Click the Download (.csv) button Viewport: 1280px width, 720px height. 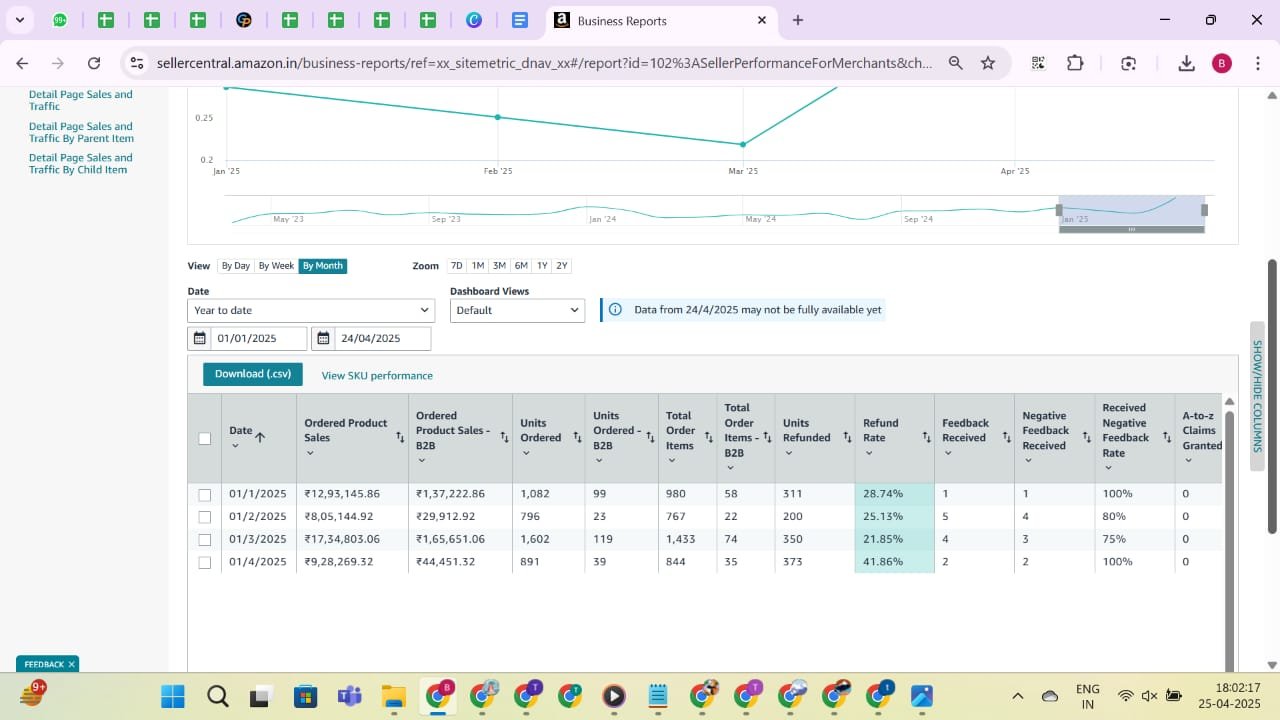coord(252,374)
